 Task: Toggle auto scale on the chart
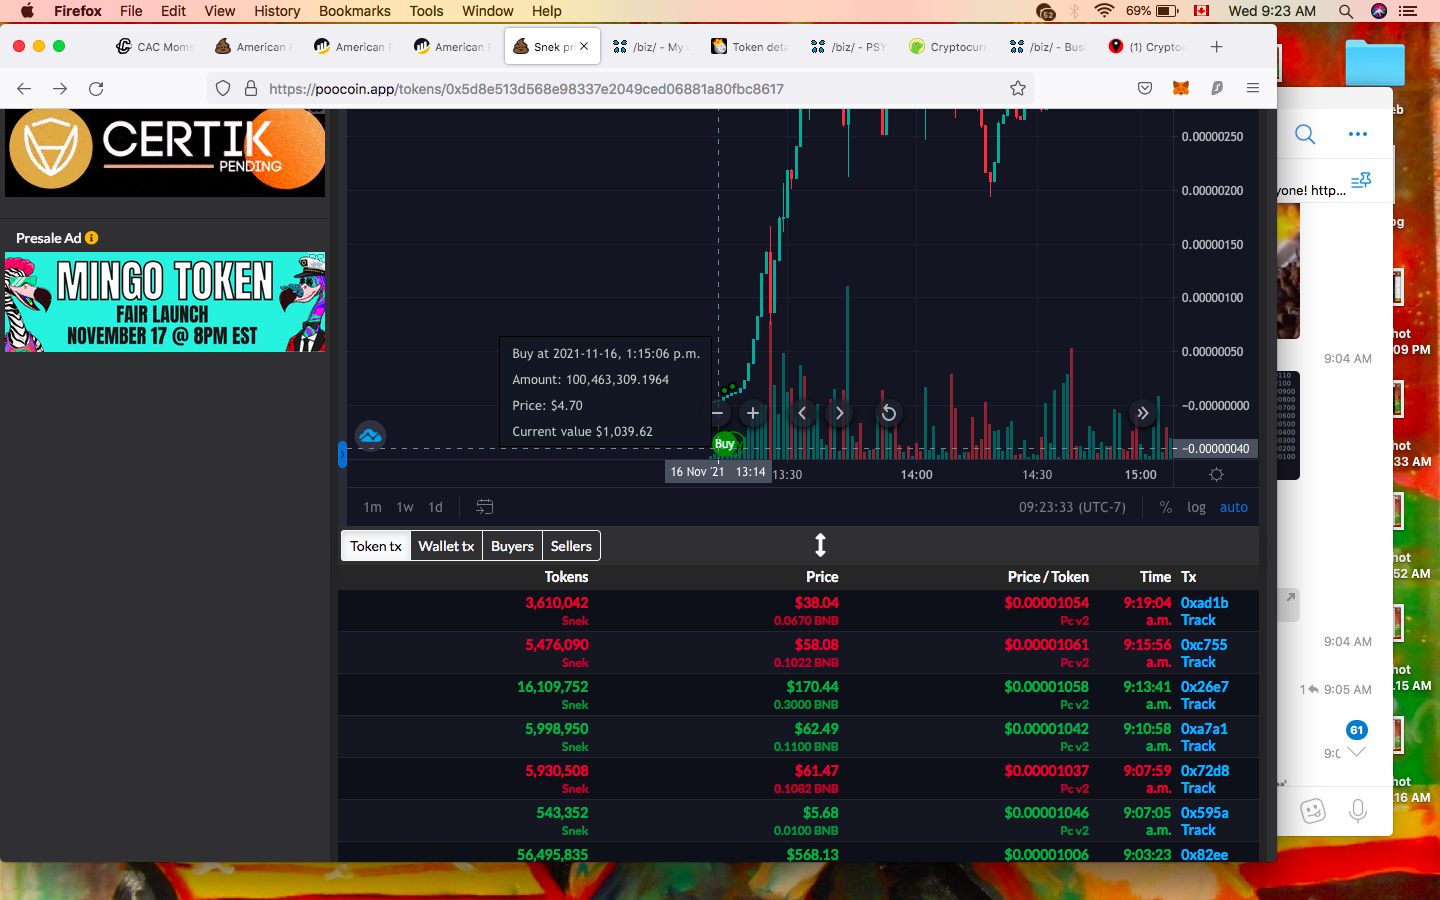pyautogui.click(x=1233, y=507)
